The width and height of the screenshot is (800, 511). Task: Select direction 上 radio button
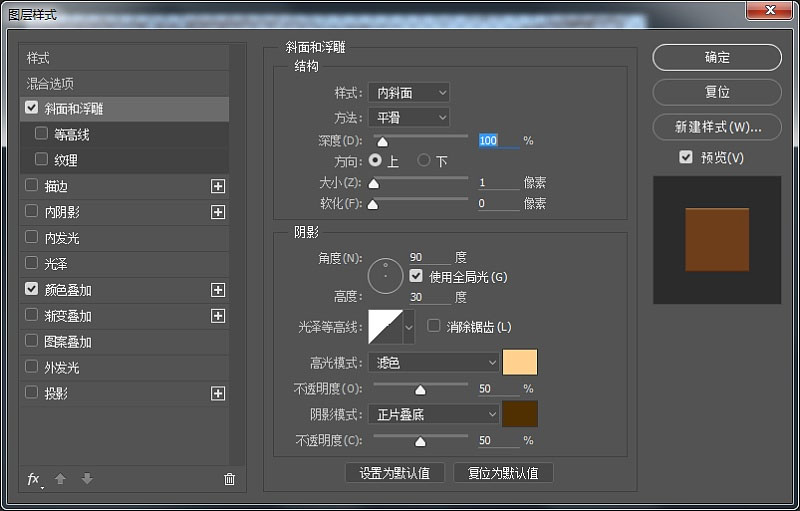(x=375, y=161)
